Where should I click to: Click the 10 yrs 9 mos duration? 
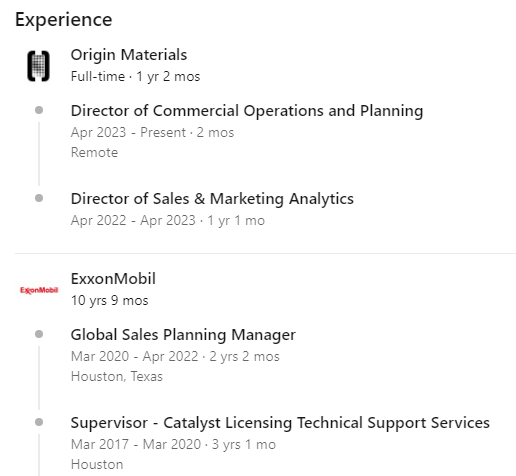pyautogui.click(x=109, y=301)
